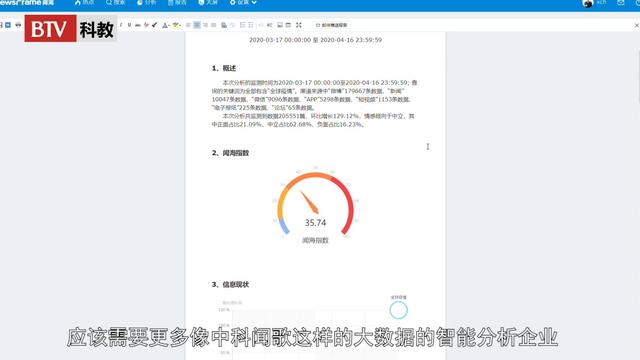The height and width of the screenshot is (360, 640).
Task: Open the 分析 (analysis) nav item
Action: [146, 2]
